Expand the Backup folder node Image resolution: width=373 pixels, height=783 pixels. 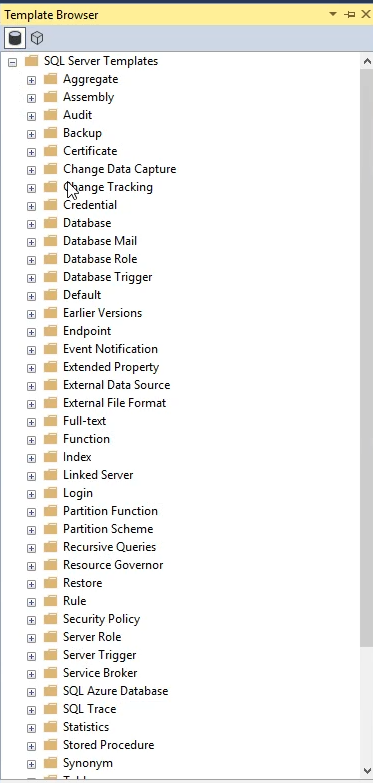click(31, 134)
